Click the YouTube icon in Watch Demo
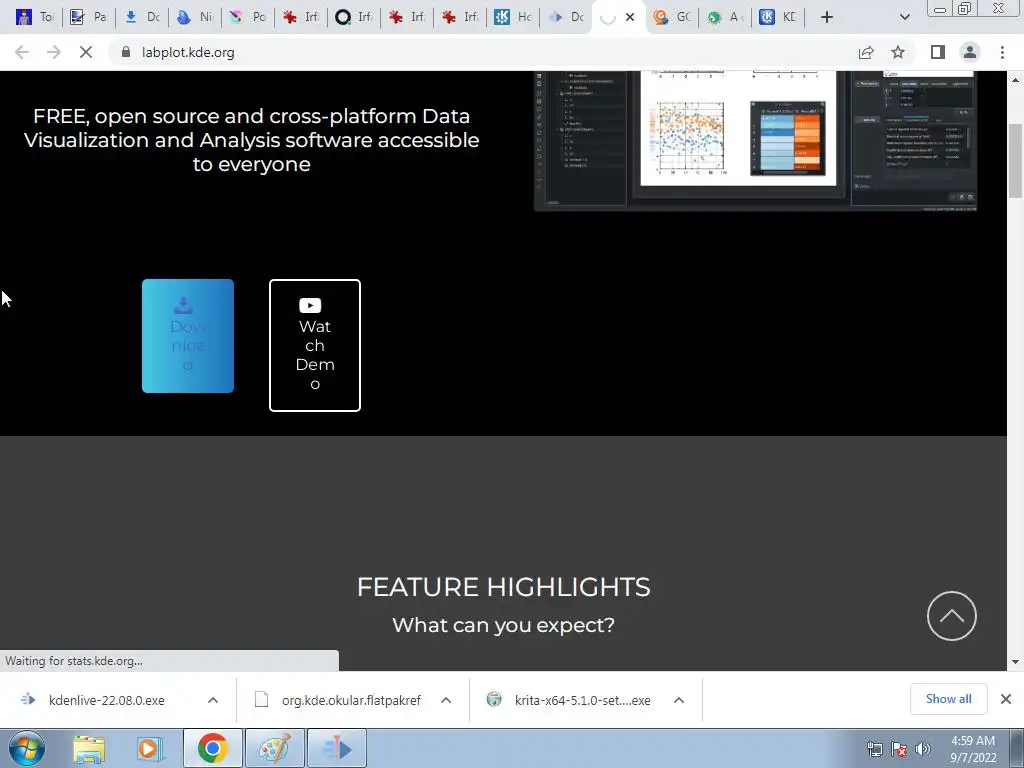This screenshot has height=768, width=1024. coord(310,306)
